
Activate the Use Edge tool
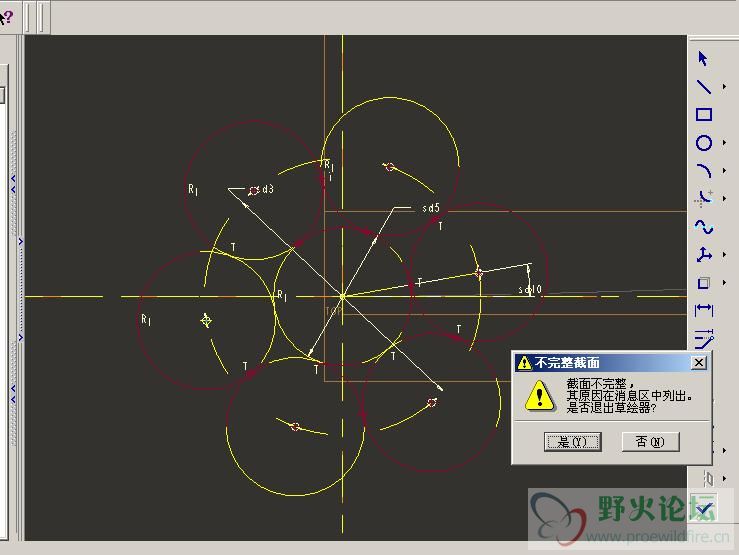point(704,283)
